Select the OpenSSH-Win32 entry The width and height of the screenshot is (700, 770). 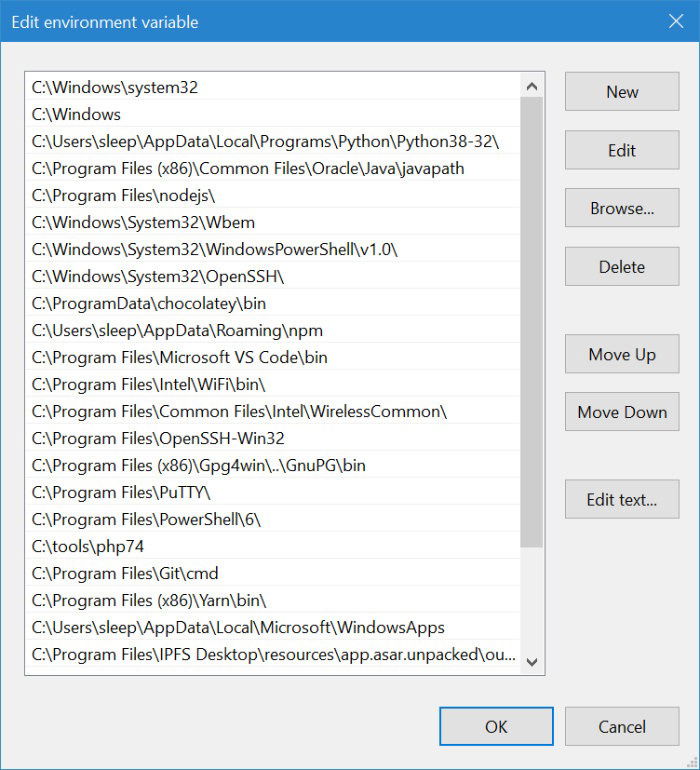pos(273,439)
